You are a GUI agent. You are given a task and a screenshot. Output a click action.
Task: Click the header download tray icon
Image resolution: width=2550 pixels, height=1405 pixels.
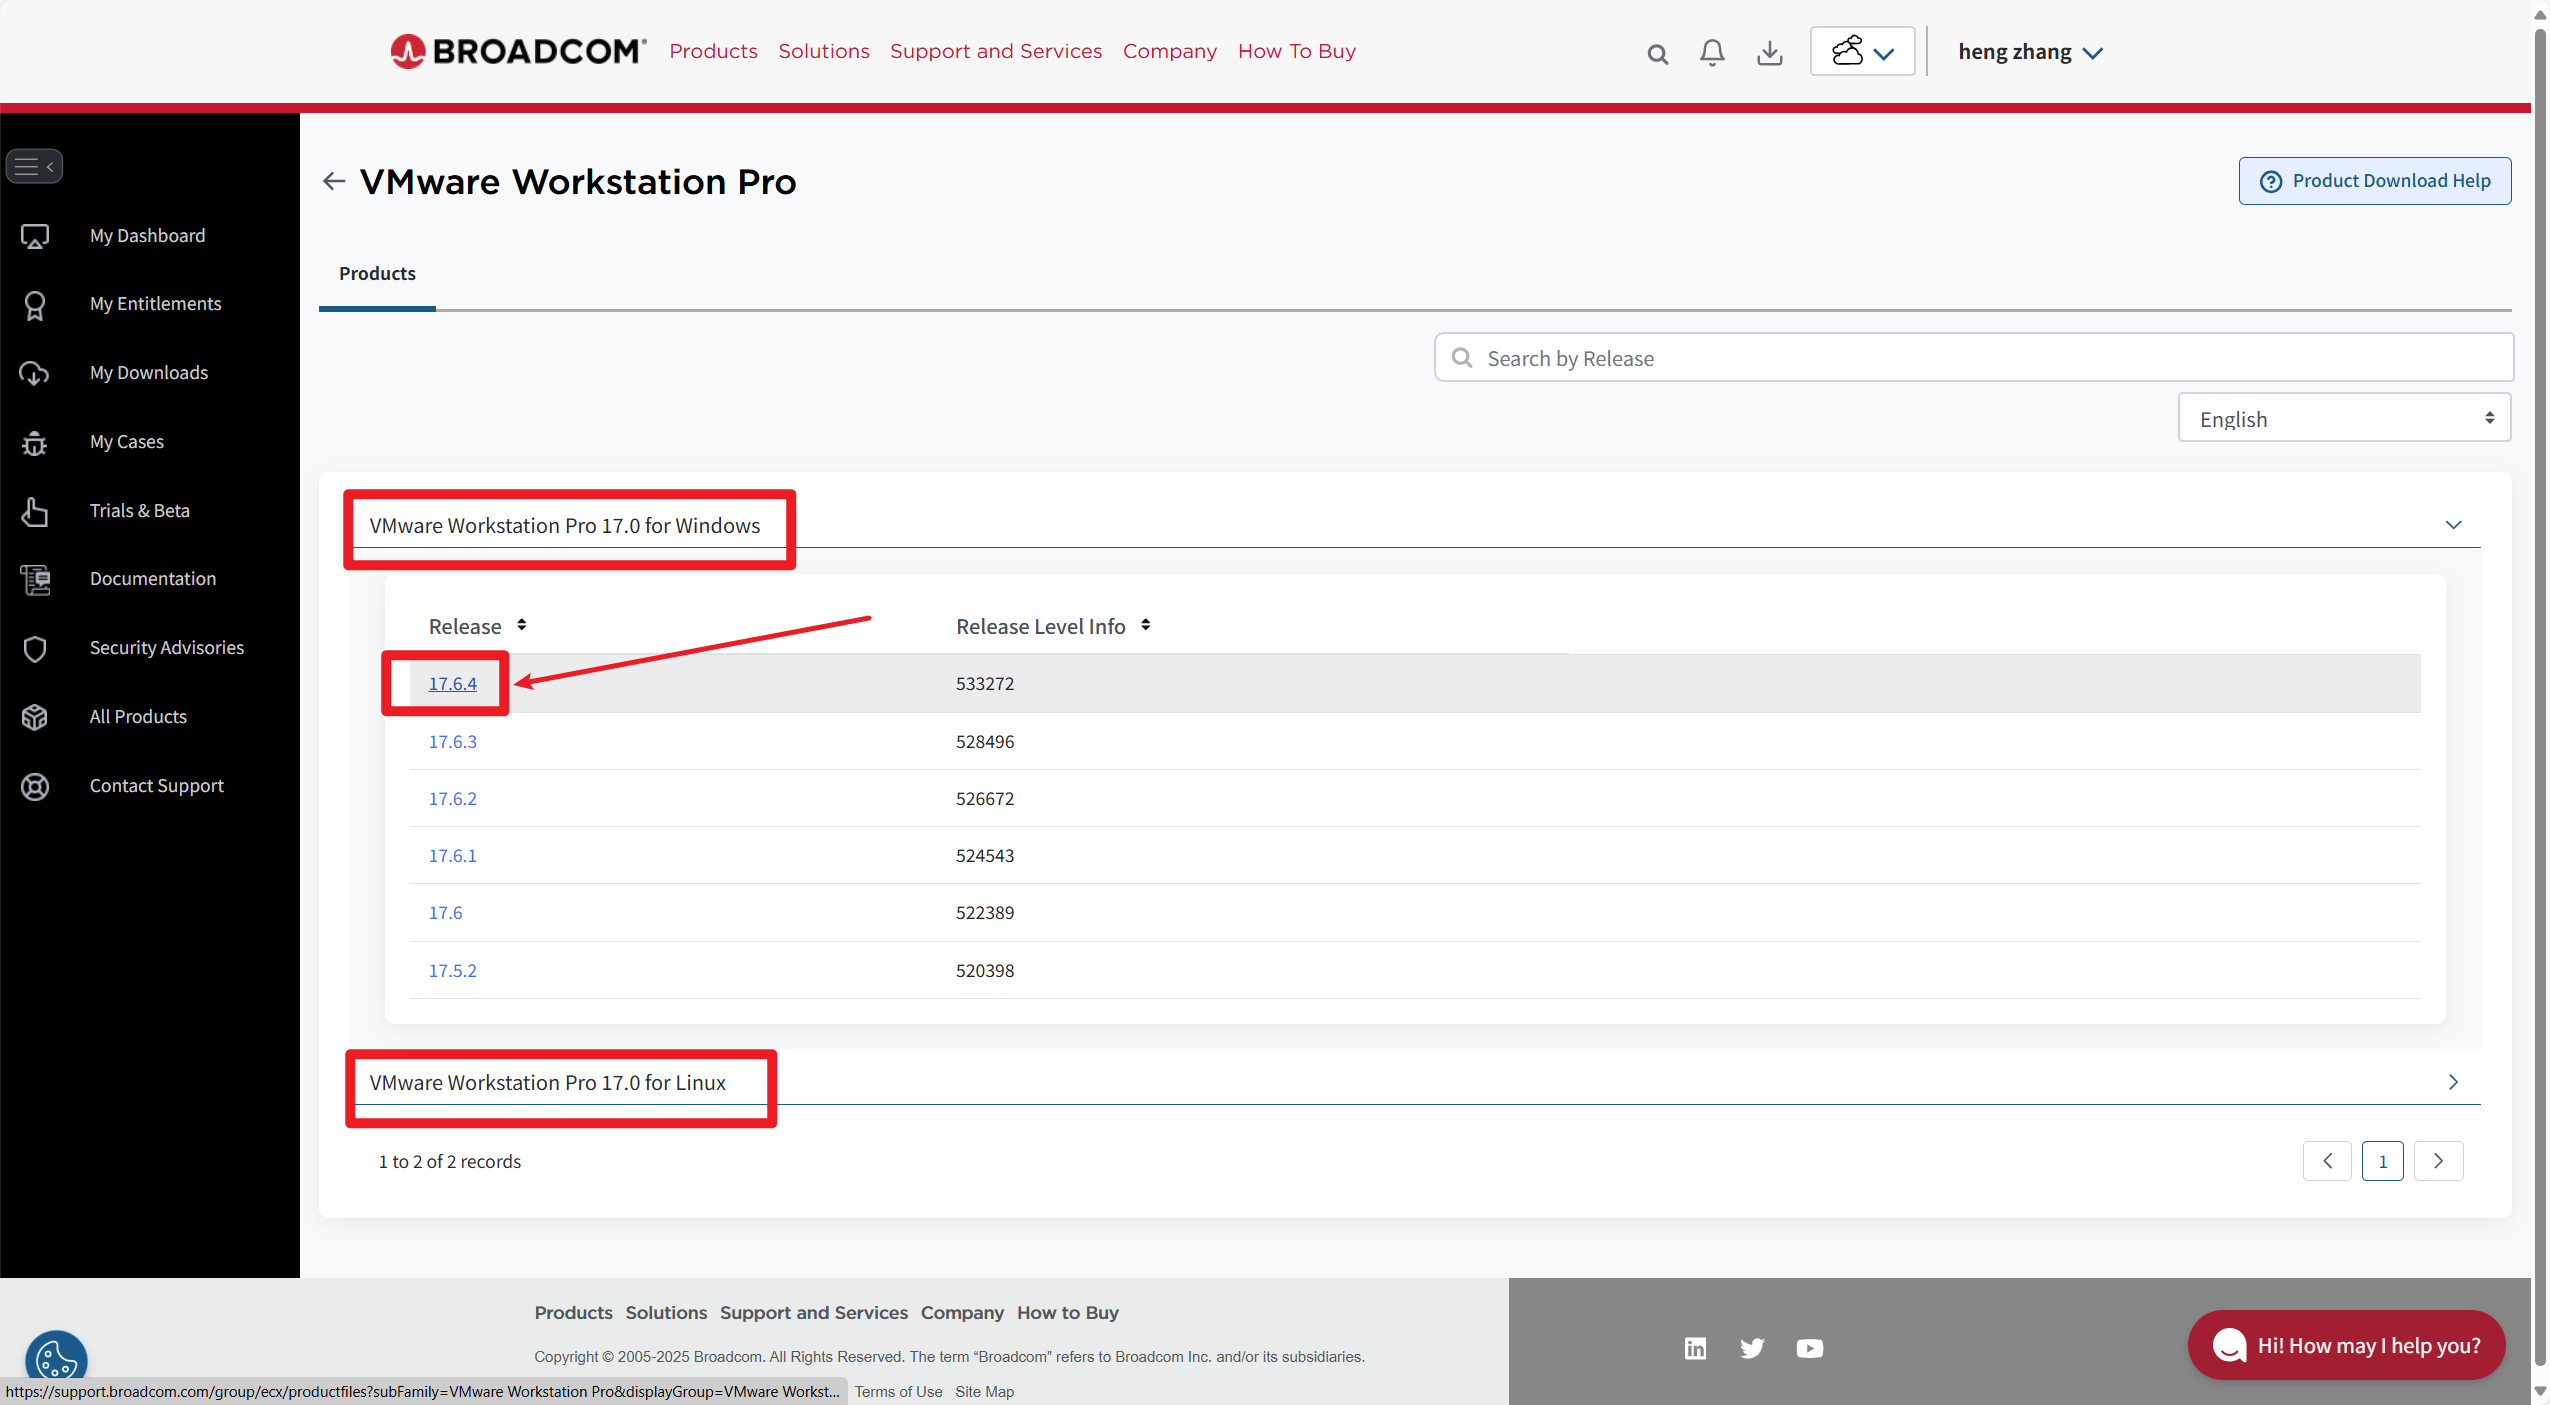pyautogui.click(x=1769, y=52)
